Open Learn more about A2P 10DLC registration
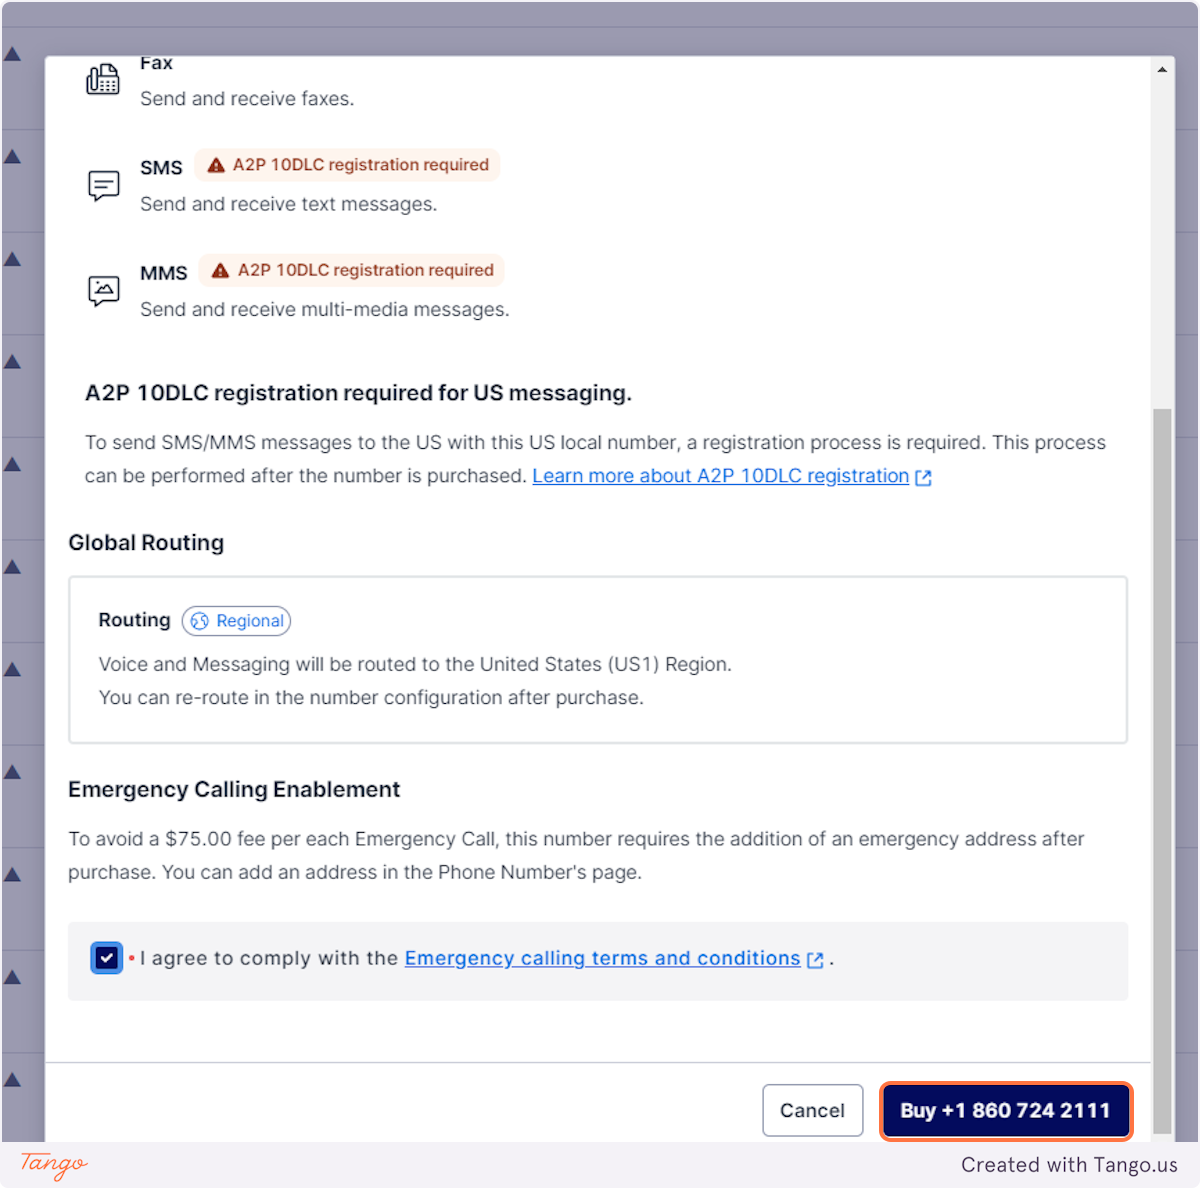1200x1188 pixels. tap(720, 476)
